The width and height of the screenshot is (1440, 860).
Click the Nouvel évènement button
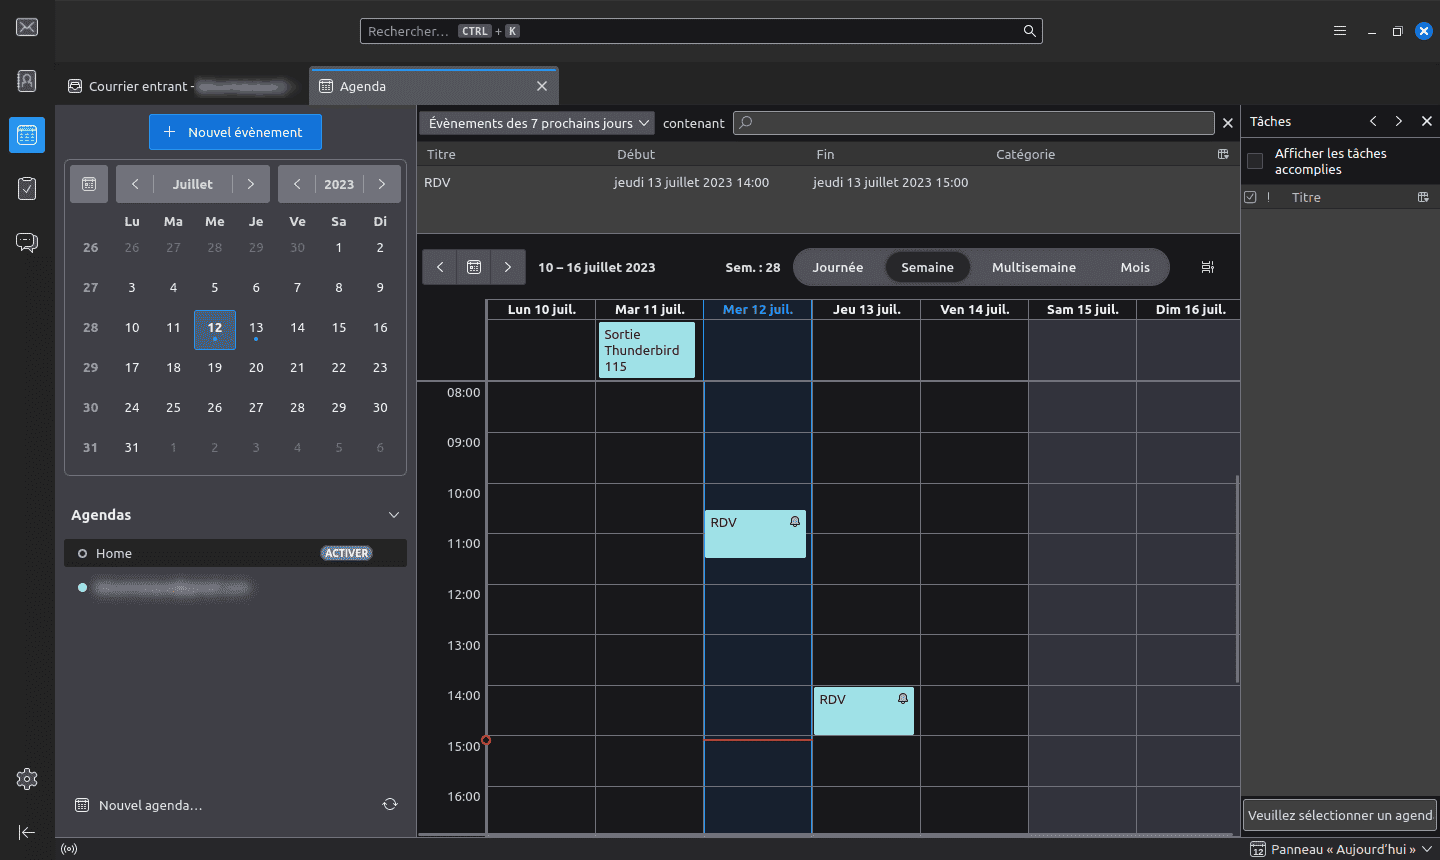(235, 132)
